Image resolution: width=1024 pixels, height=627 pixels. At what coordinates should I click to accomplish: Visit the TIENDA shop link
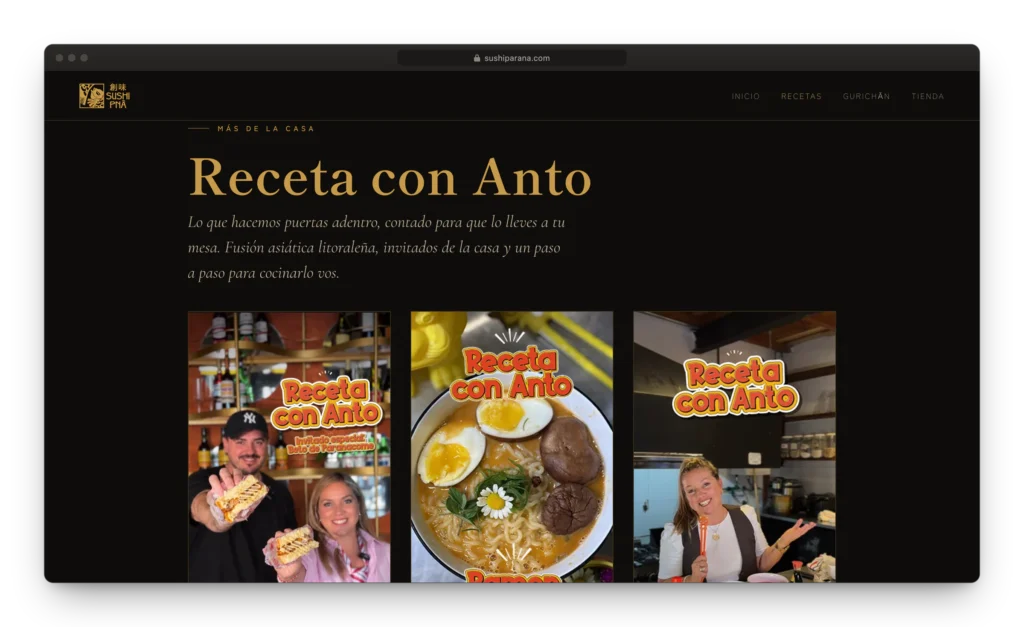coord(927,96)
